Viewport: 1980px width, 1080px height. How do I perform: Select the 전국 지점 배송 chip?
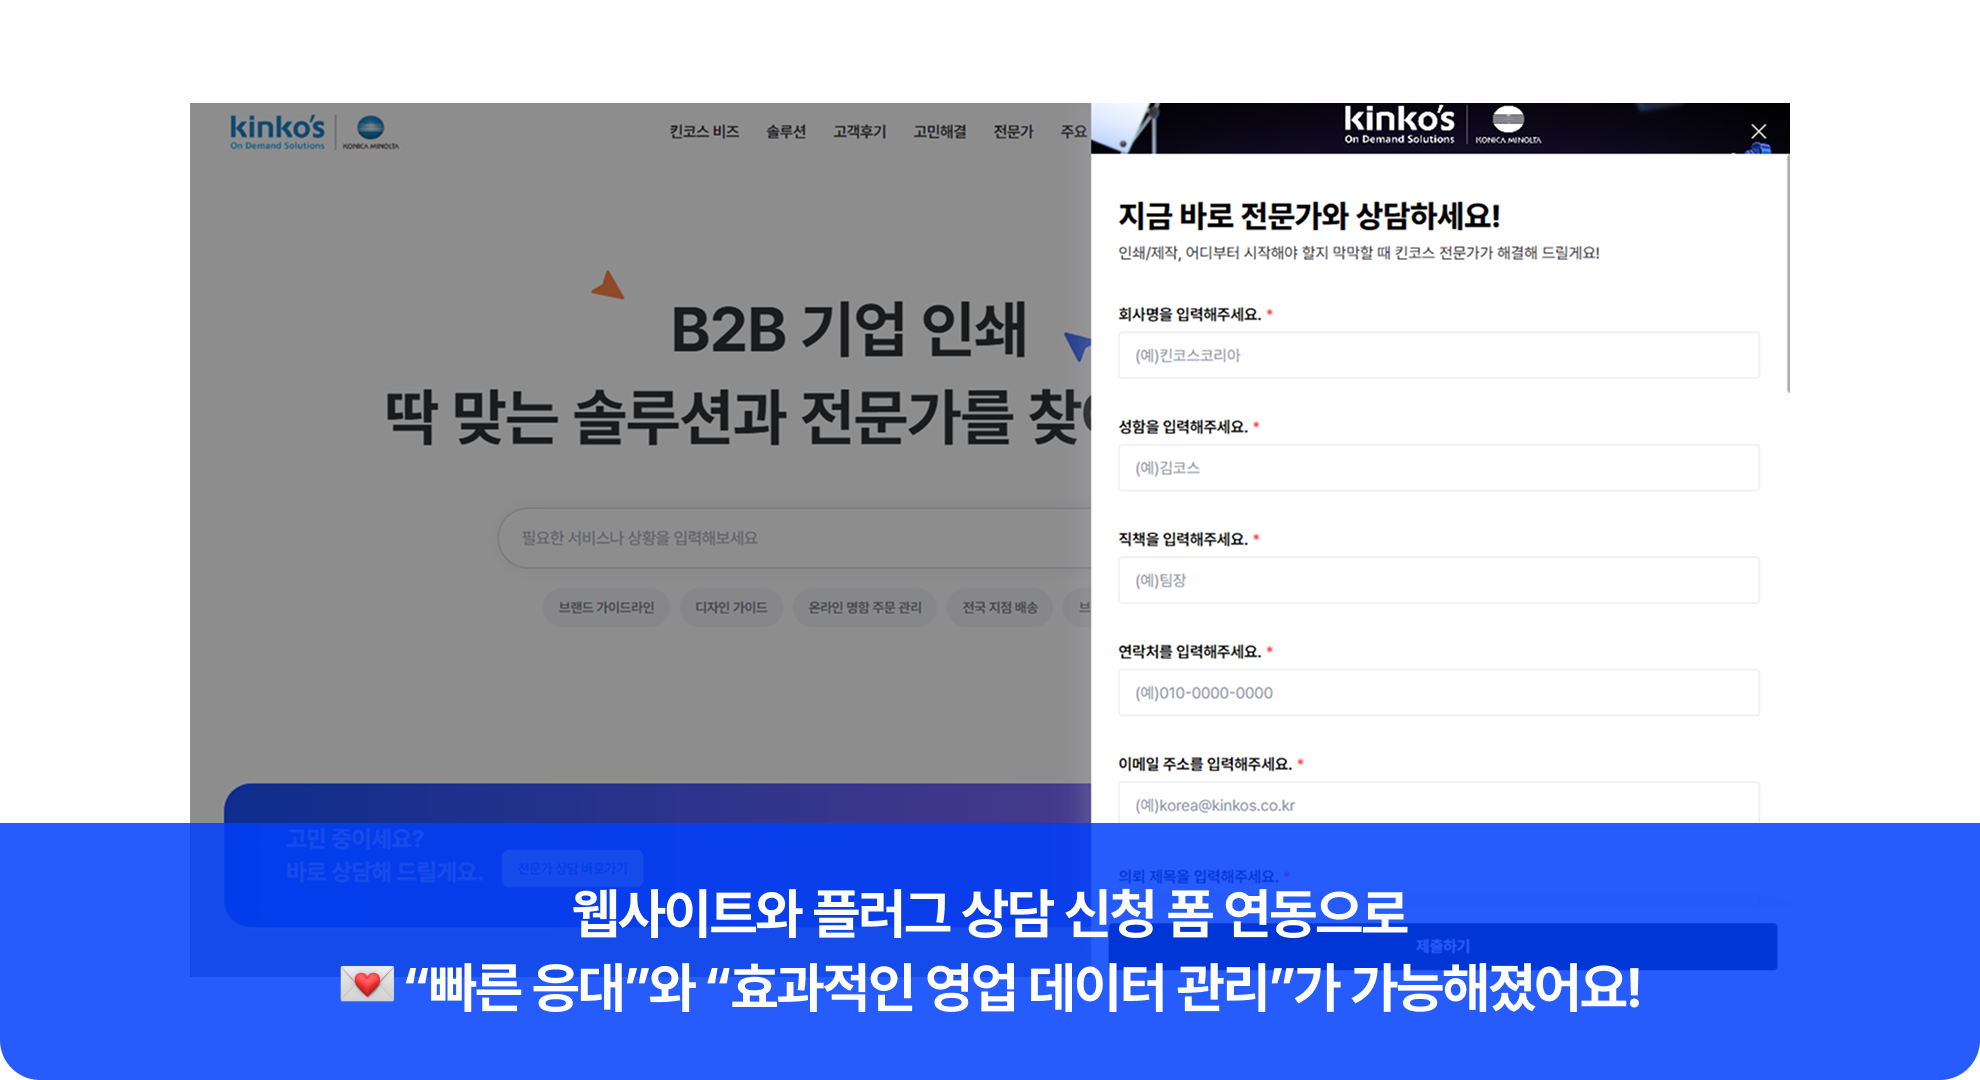(x=999, y=607)
